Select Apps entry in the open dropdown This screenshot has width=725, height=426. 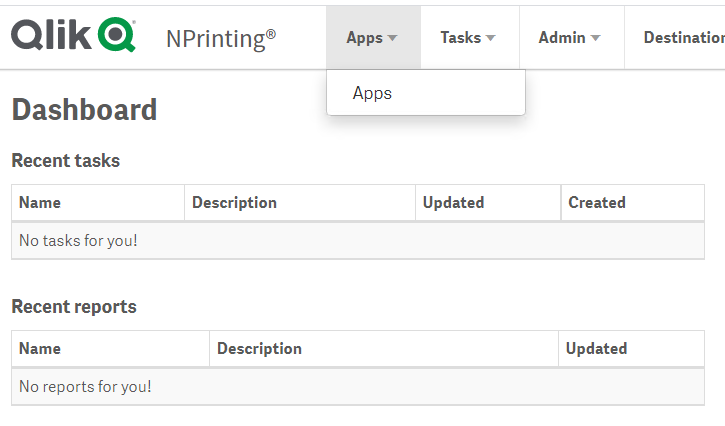[x=425, y=93]
